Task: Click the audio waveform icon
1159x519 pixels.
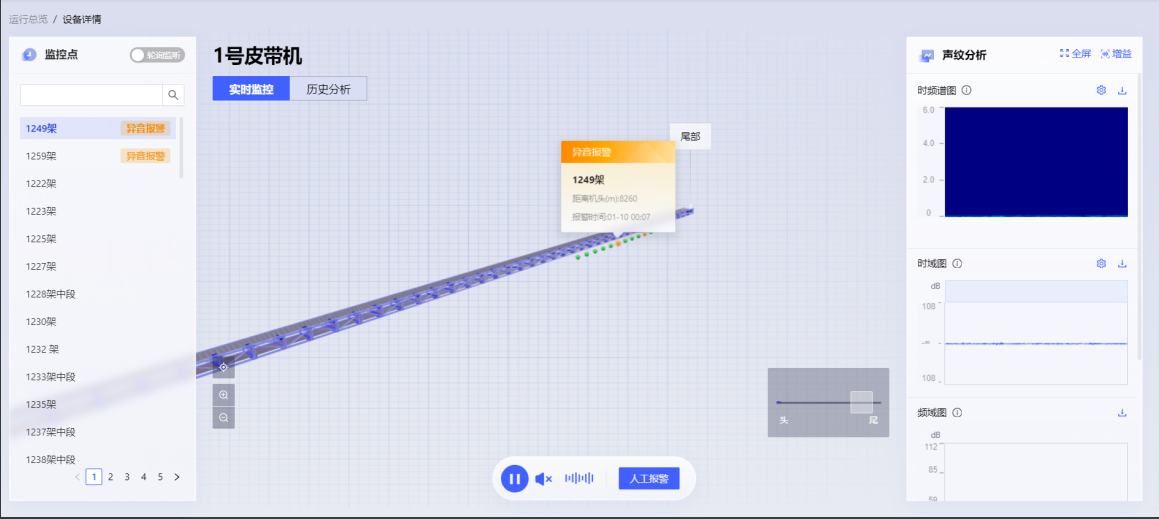Action: [579, 479]
